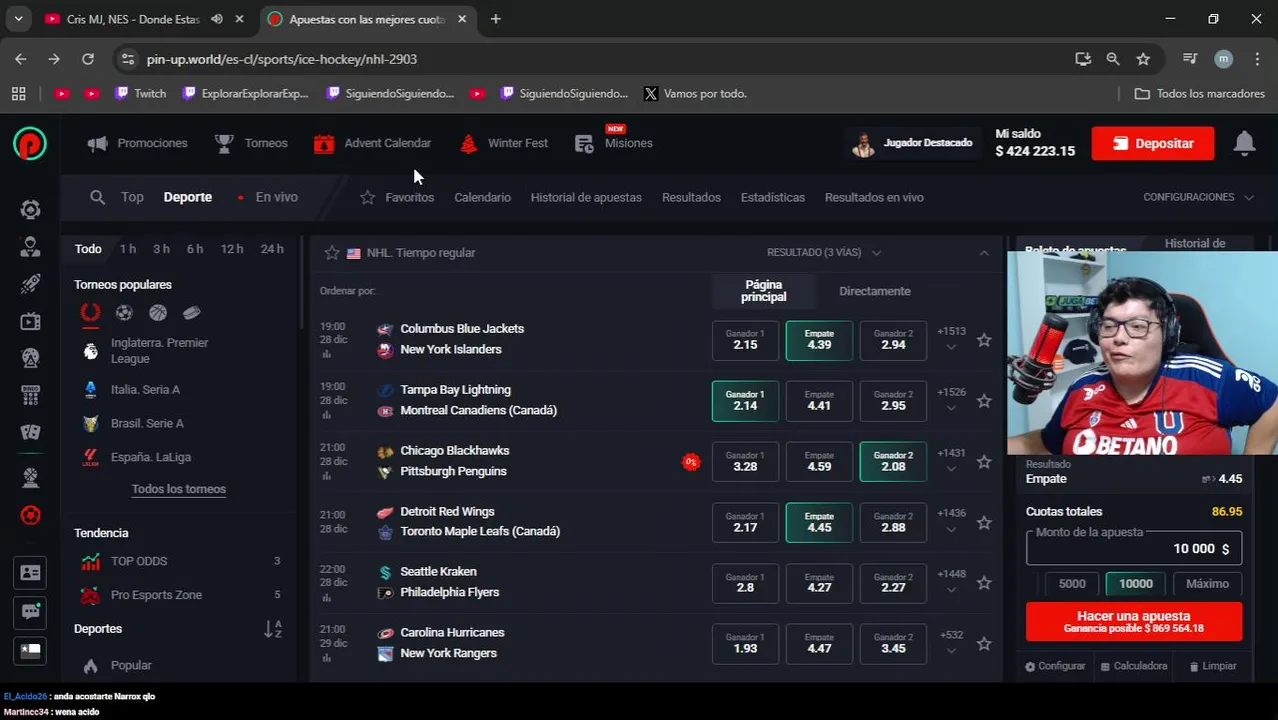The image size is (1278, 720).
Task: Click the search magnifier next to Top
Action: pos(97,197)
